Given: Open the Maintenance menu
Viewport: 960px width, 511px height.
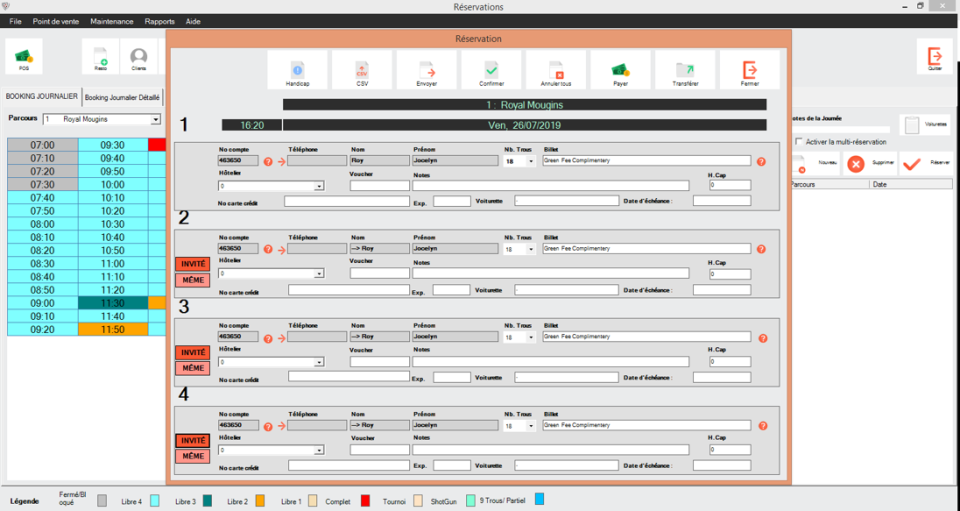Looking at the screenshot, I should (x=111, y=21).
